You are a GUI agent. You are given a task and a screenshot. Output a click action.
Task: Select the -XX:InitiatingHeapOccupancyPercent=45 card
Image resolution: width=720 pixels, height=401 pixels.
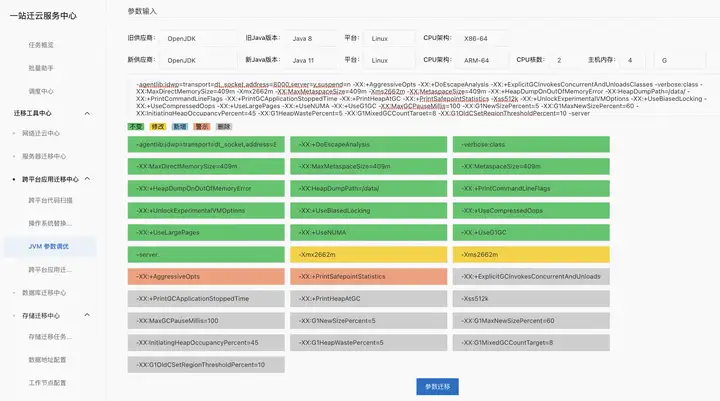point(206,343)
